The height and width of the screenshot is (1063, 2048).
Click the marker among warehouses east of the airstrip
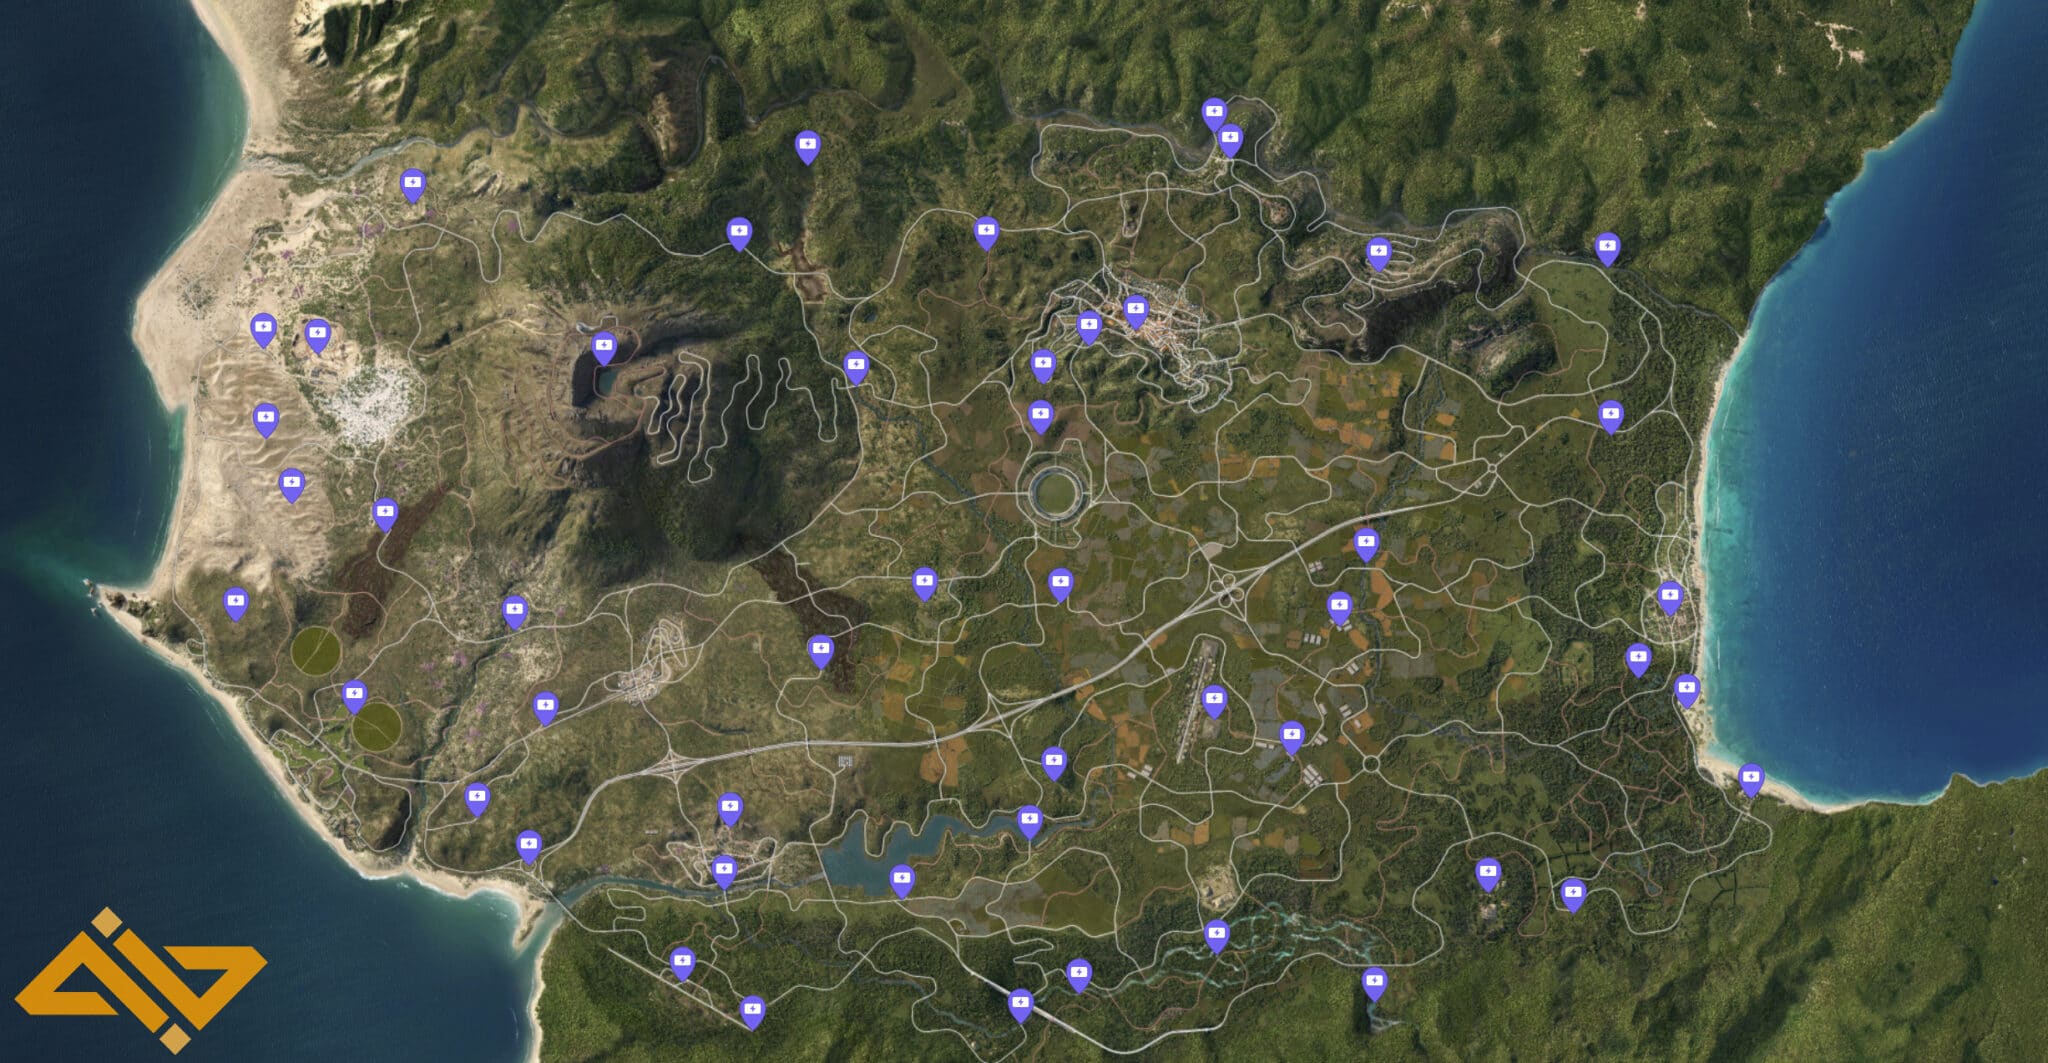[x=1292, y=738]
